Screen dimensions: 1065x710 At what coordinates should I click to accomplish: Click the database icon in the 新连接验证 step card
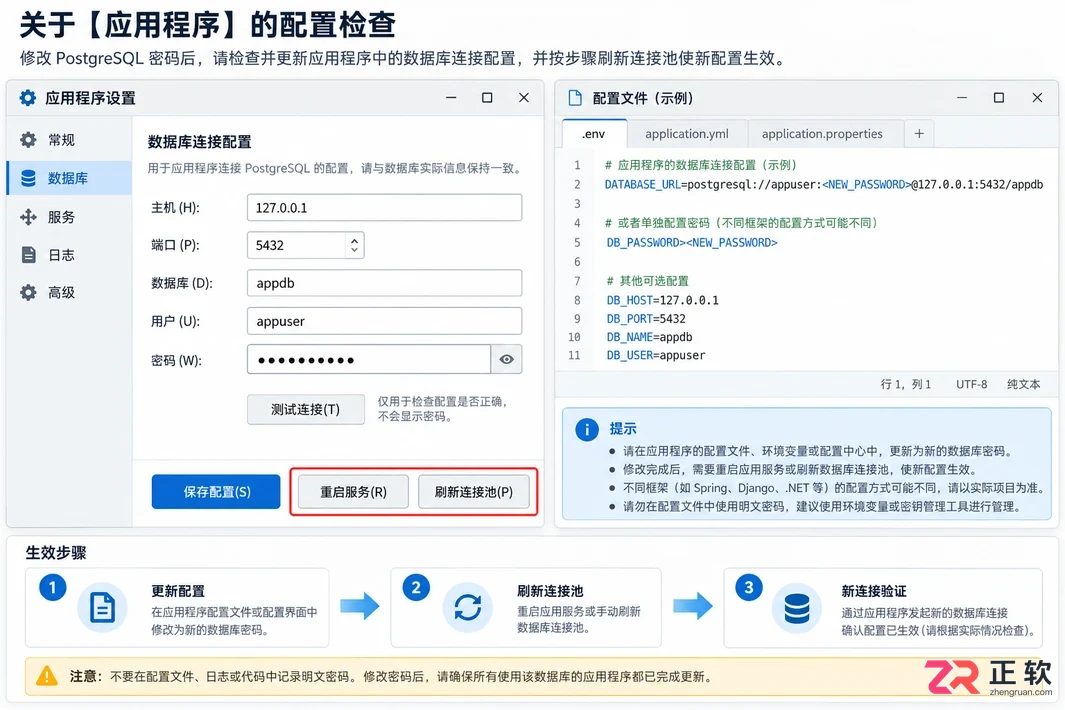pos(797,608)
